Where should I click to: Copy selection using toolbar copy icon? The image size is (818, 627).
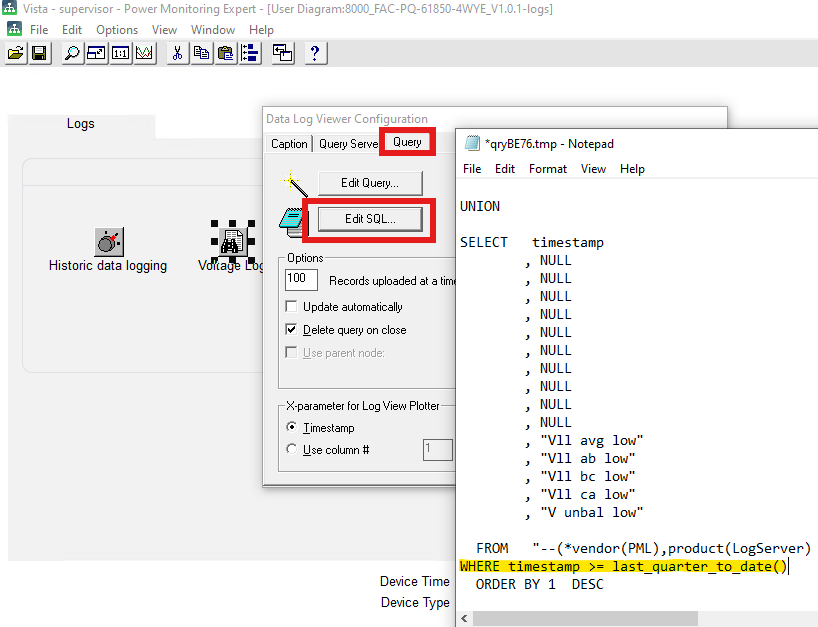tap(201, 53)
